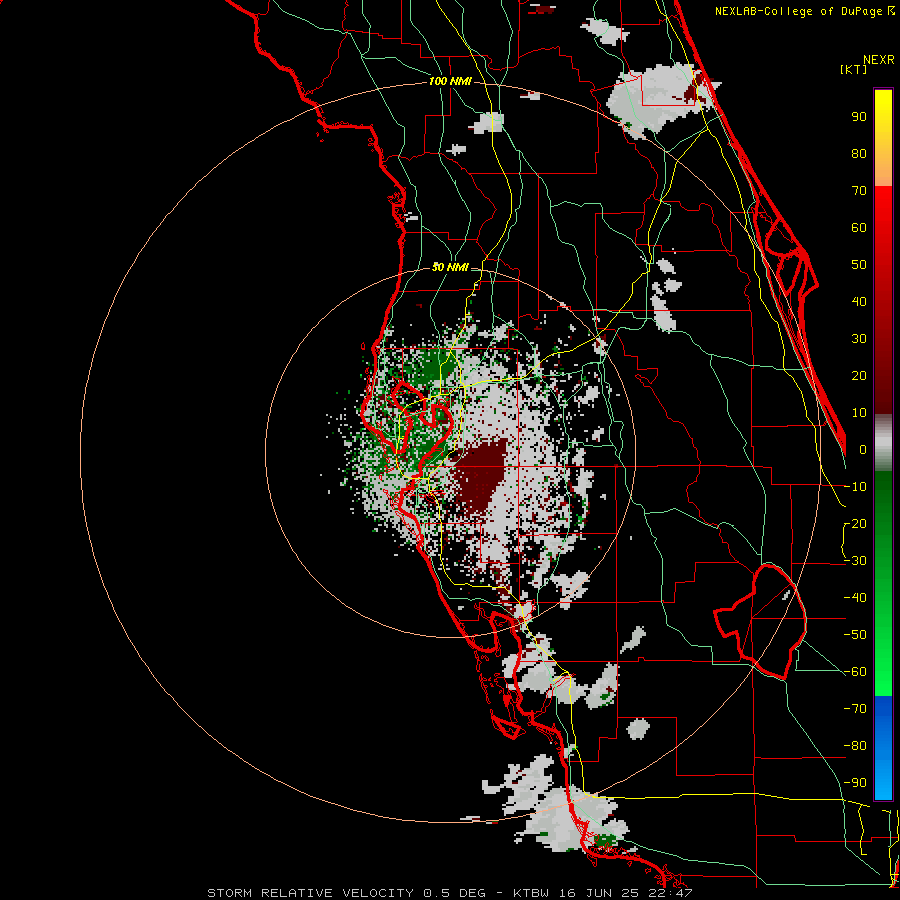Screen dimensions: 900x900
Task: Click the -60 value on the velocity scale
Action: click(x=855, y=672)
